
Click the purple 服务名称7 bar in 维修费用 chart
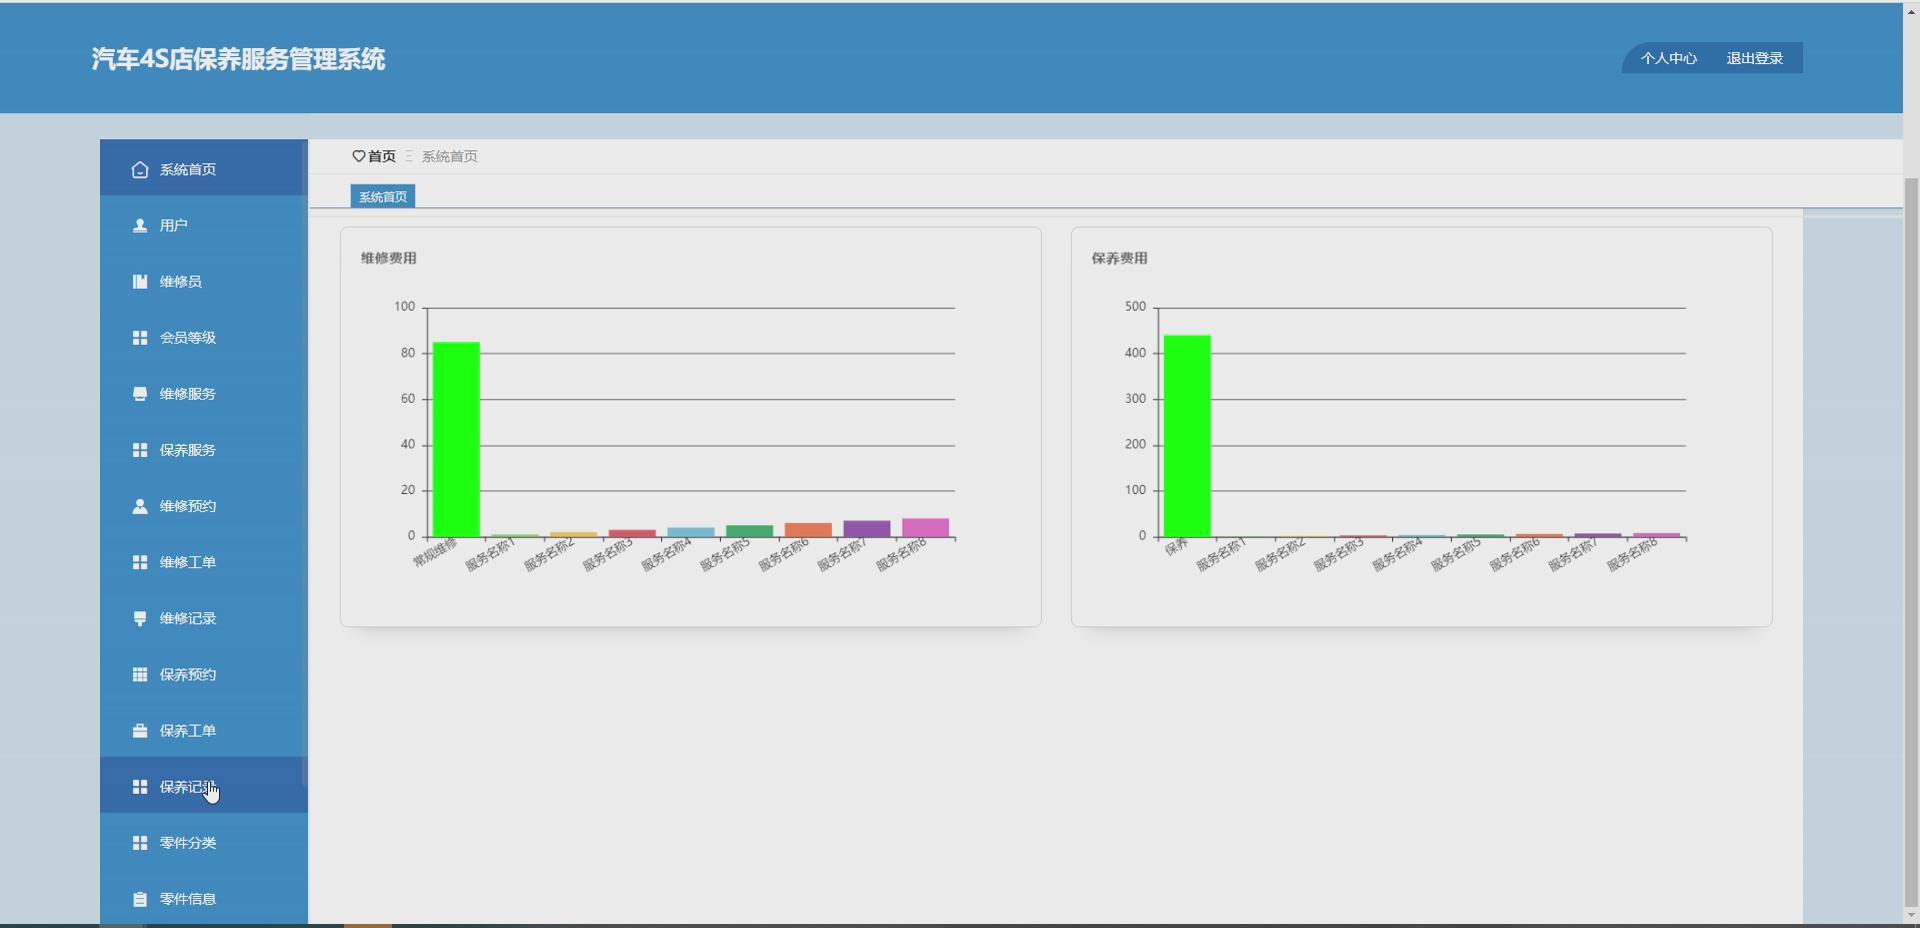(x=867, y=529)
